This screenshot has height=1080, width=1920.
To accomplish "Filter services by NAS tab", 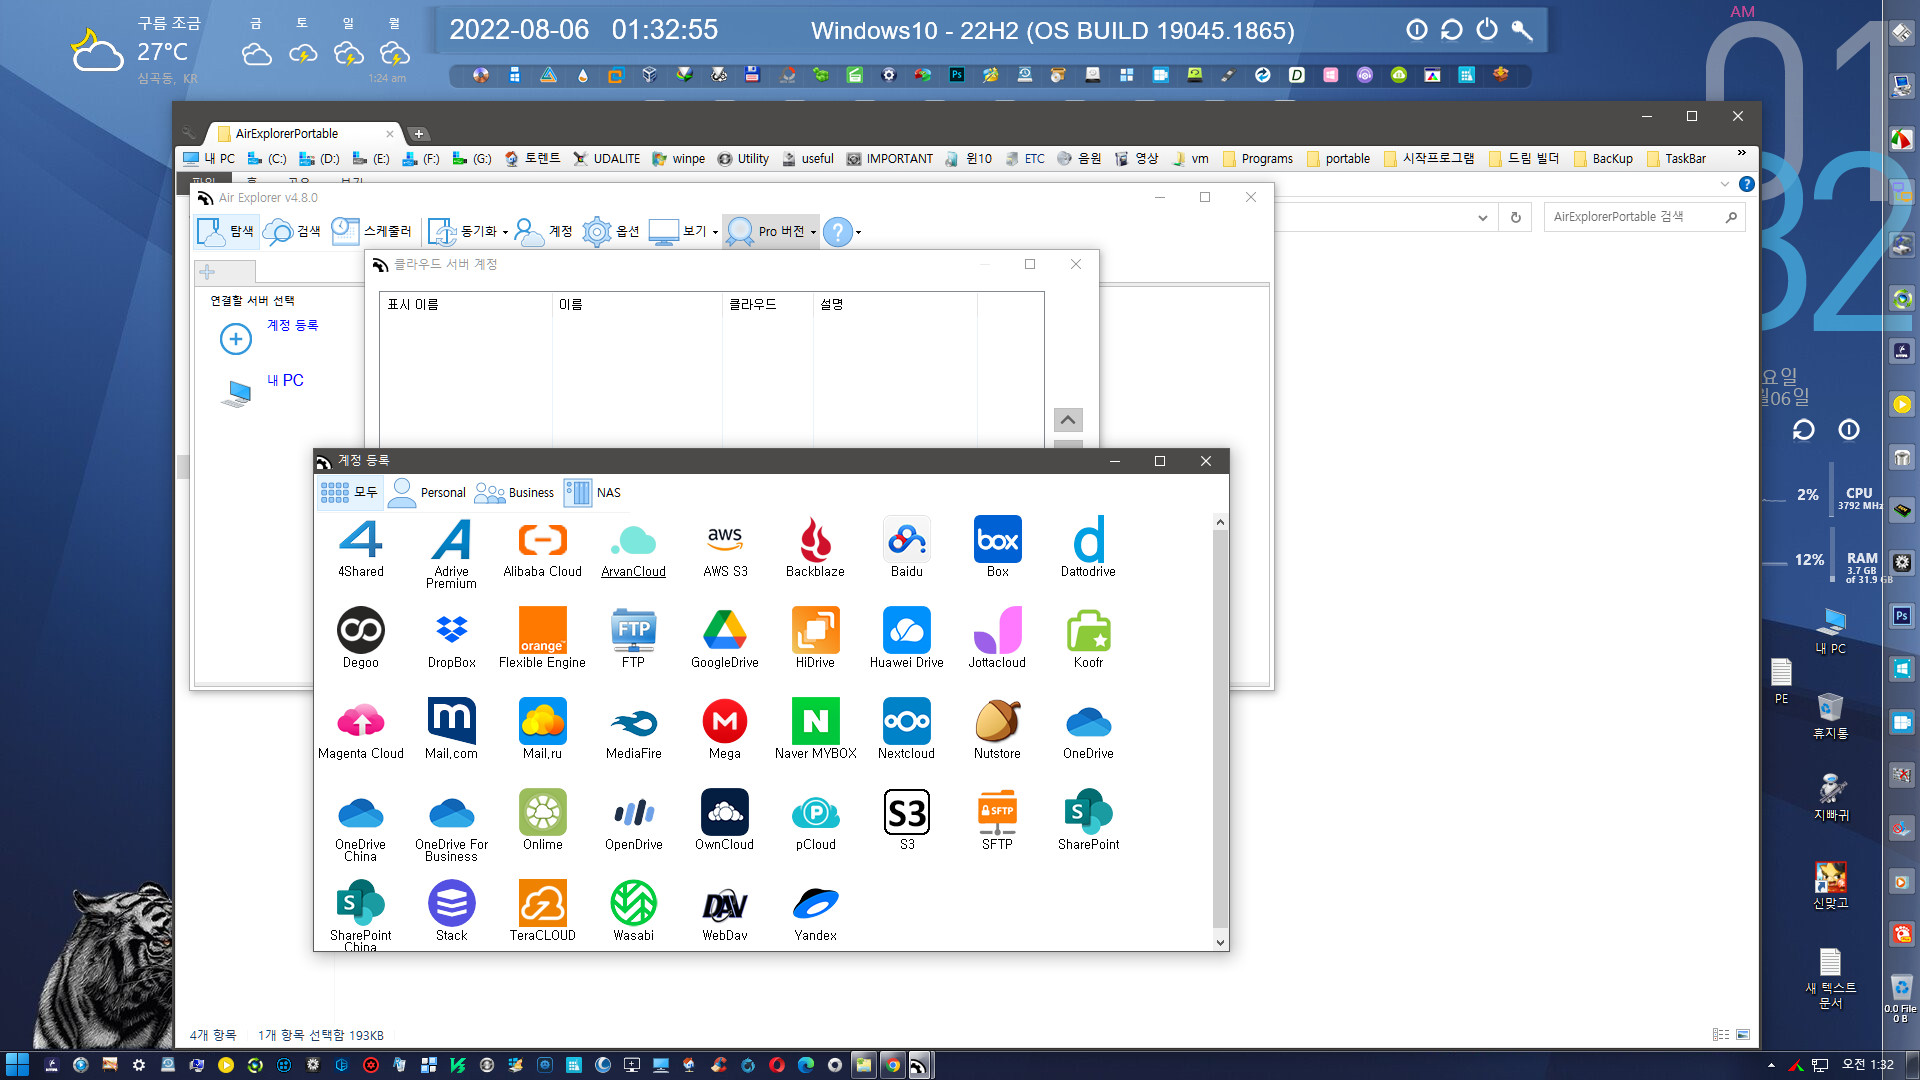I will point(593,492).
